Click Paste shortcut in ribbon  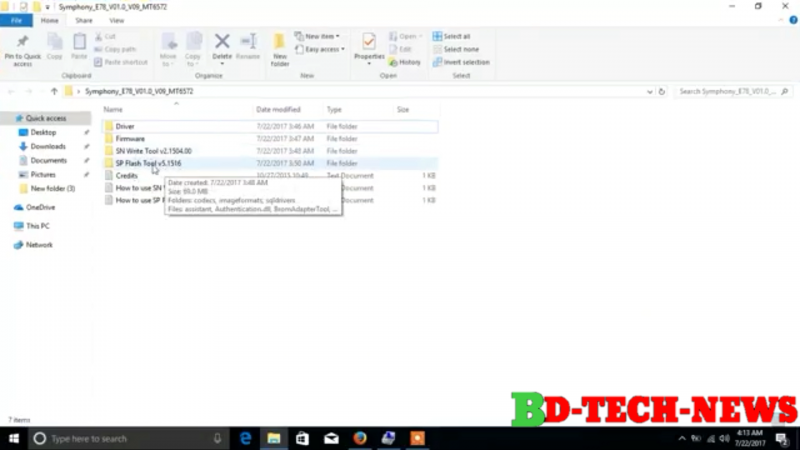click(121, 62)
